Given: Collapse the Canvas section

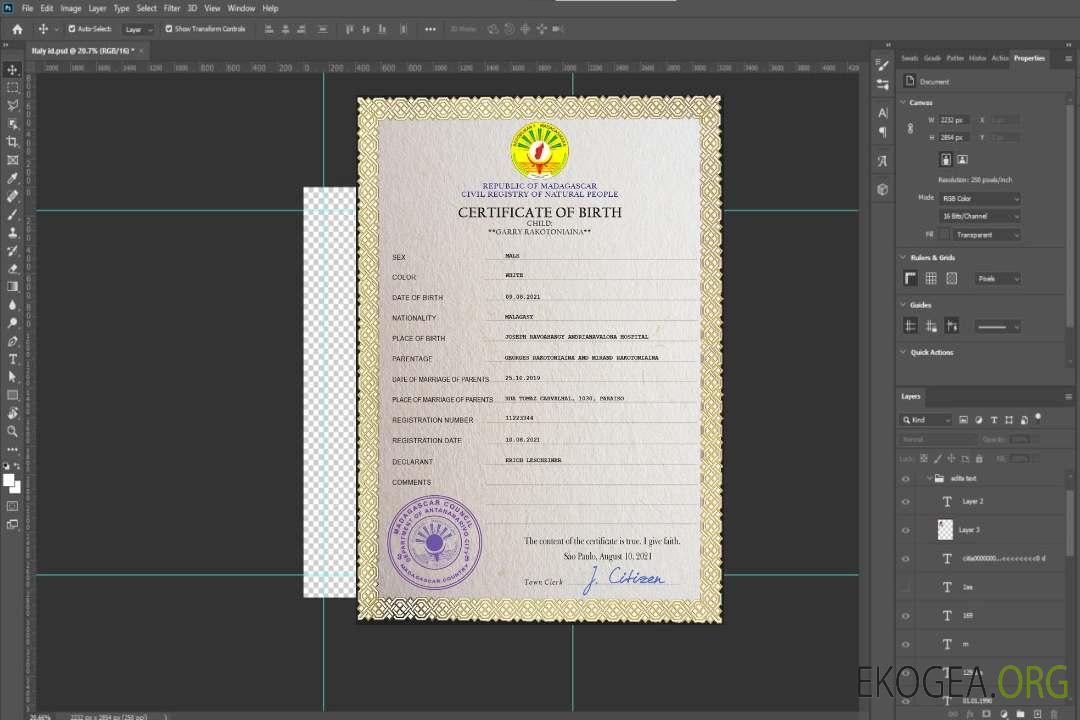Looking at the screenshot, I should [903, 102].
